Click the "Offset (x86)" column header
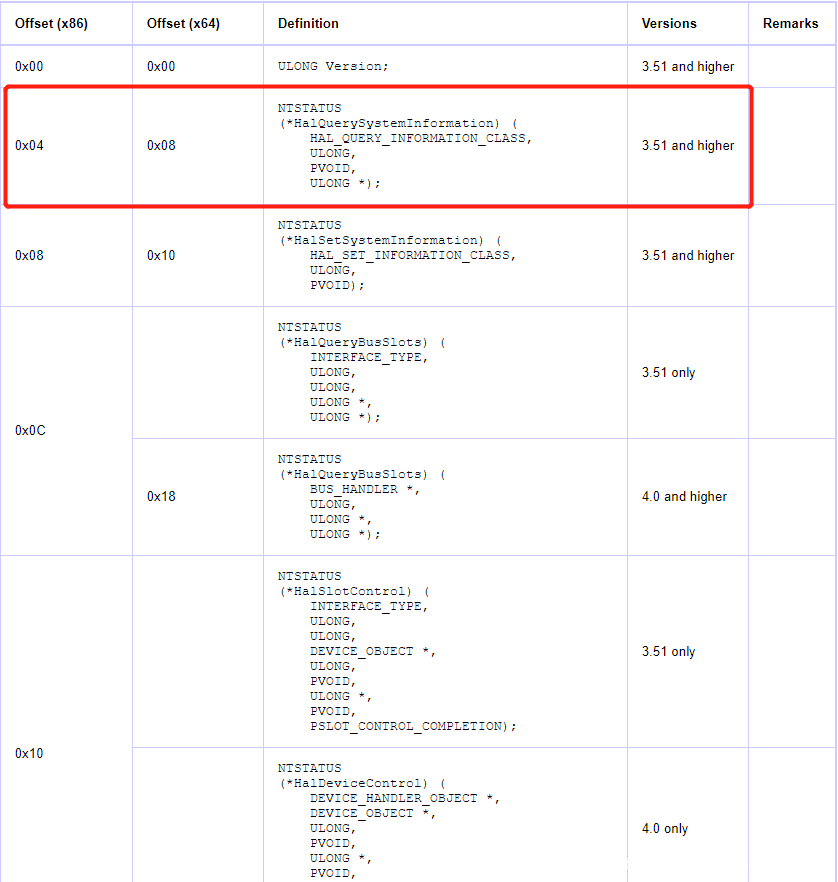838x882 pixels. click(51, 23)
